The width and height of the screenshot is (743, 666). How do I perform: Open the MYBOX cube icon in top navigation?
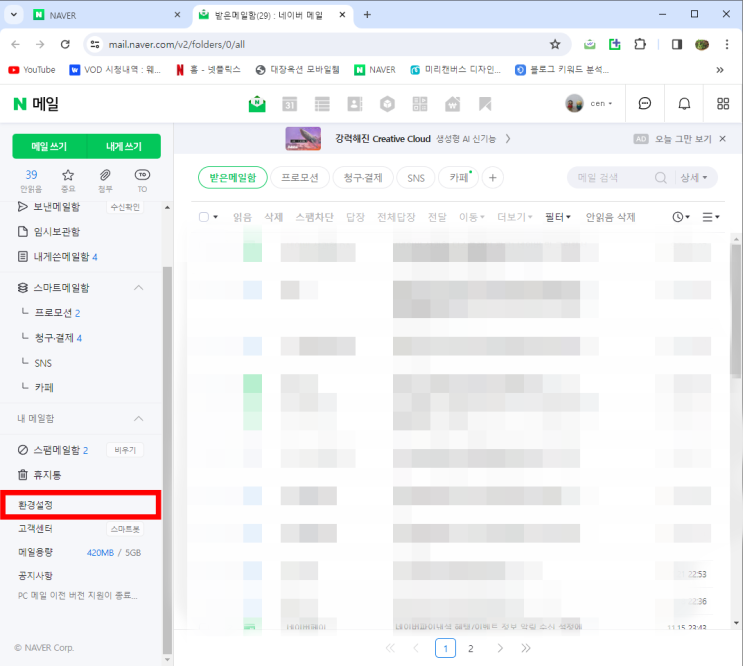(x=387, y=104)
